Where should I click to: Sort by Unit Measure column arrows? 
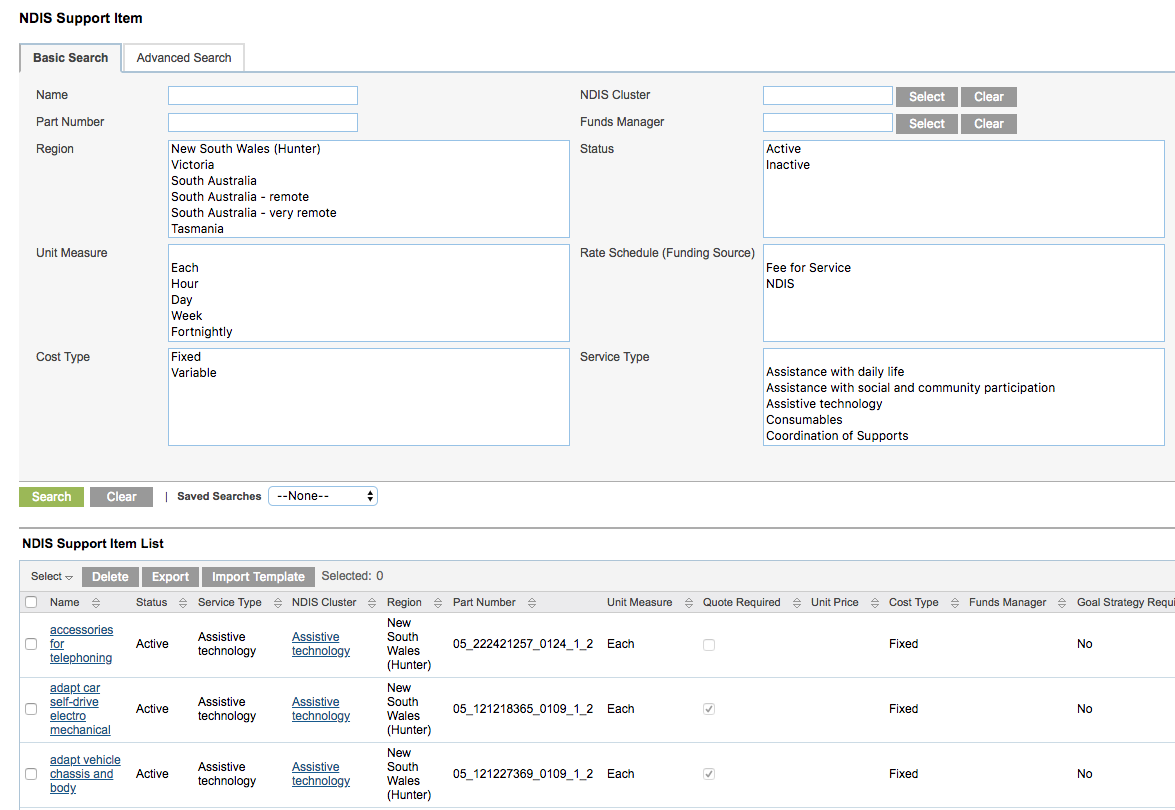[689, 602]
